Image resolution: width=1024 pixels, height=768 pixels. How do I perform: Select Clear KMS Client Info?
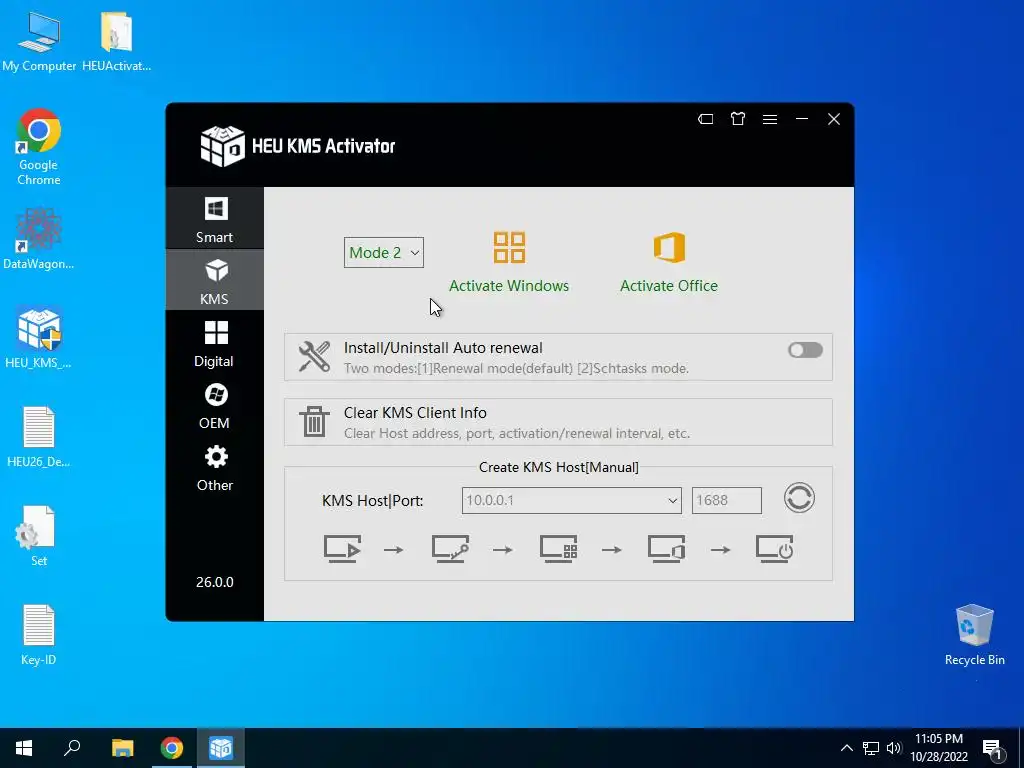(x=558, y=422)
